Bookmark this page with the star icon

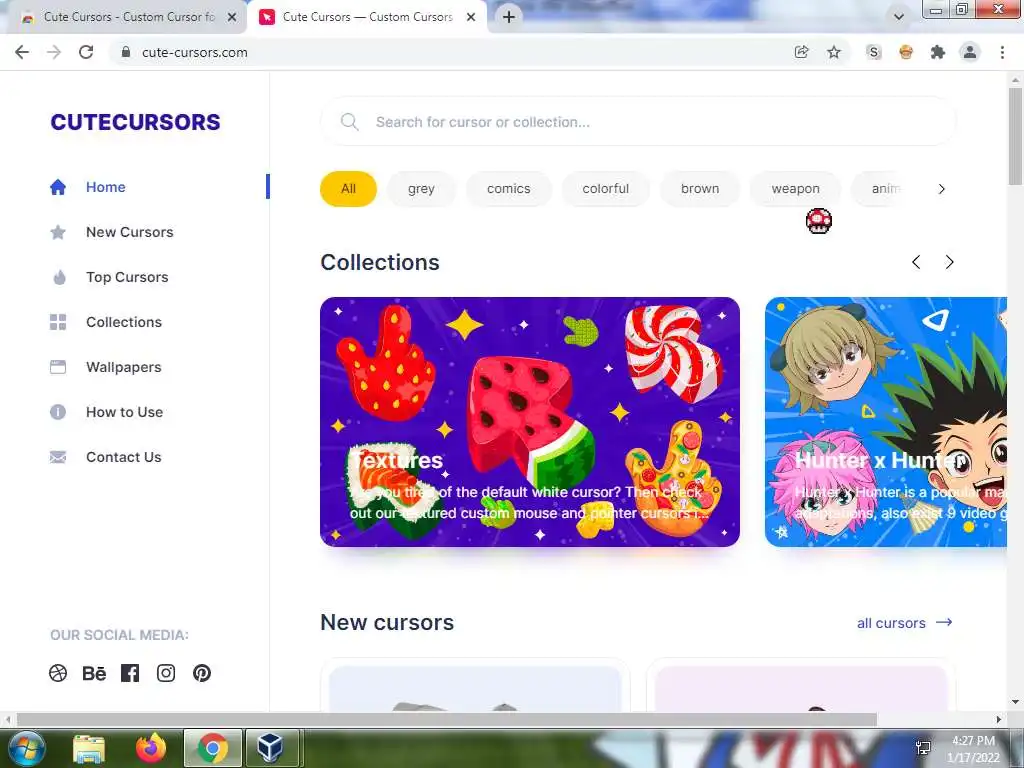pos(834,52)
